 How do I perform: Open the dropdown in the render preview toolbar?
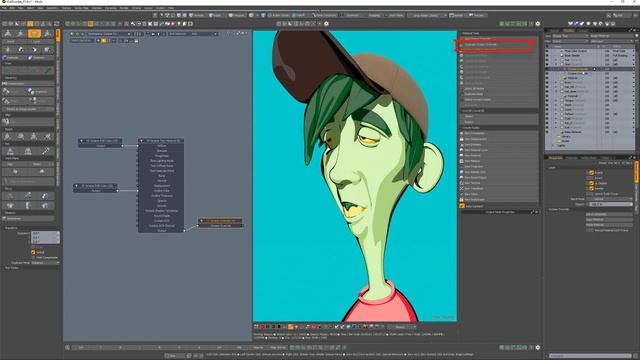pyautogui.click(x=402, y=327)
